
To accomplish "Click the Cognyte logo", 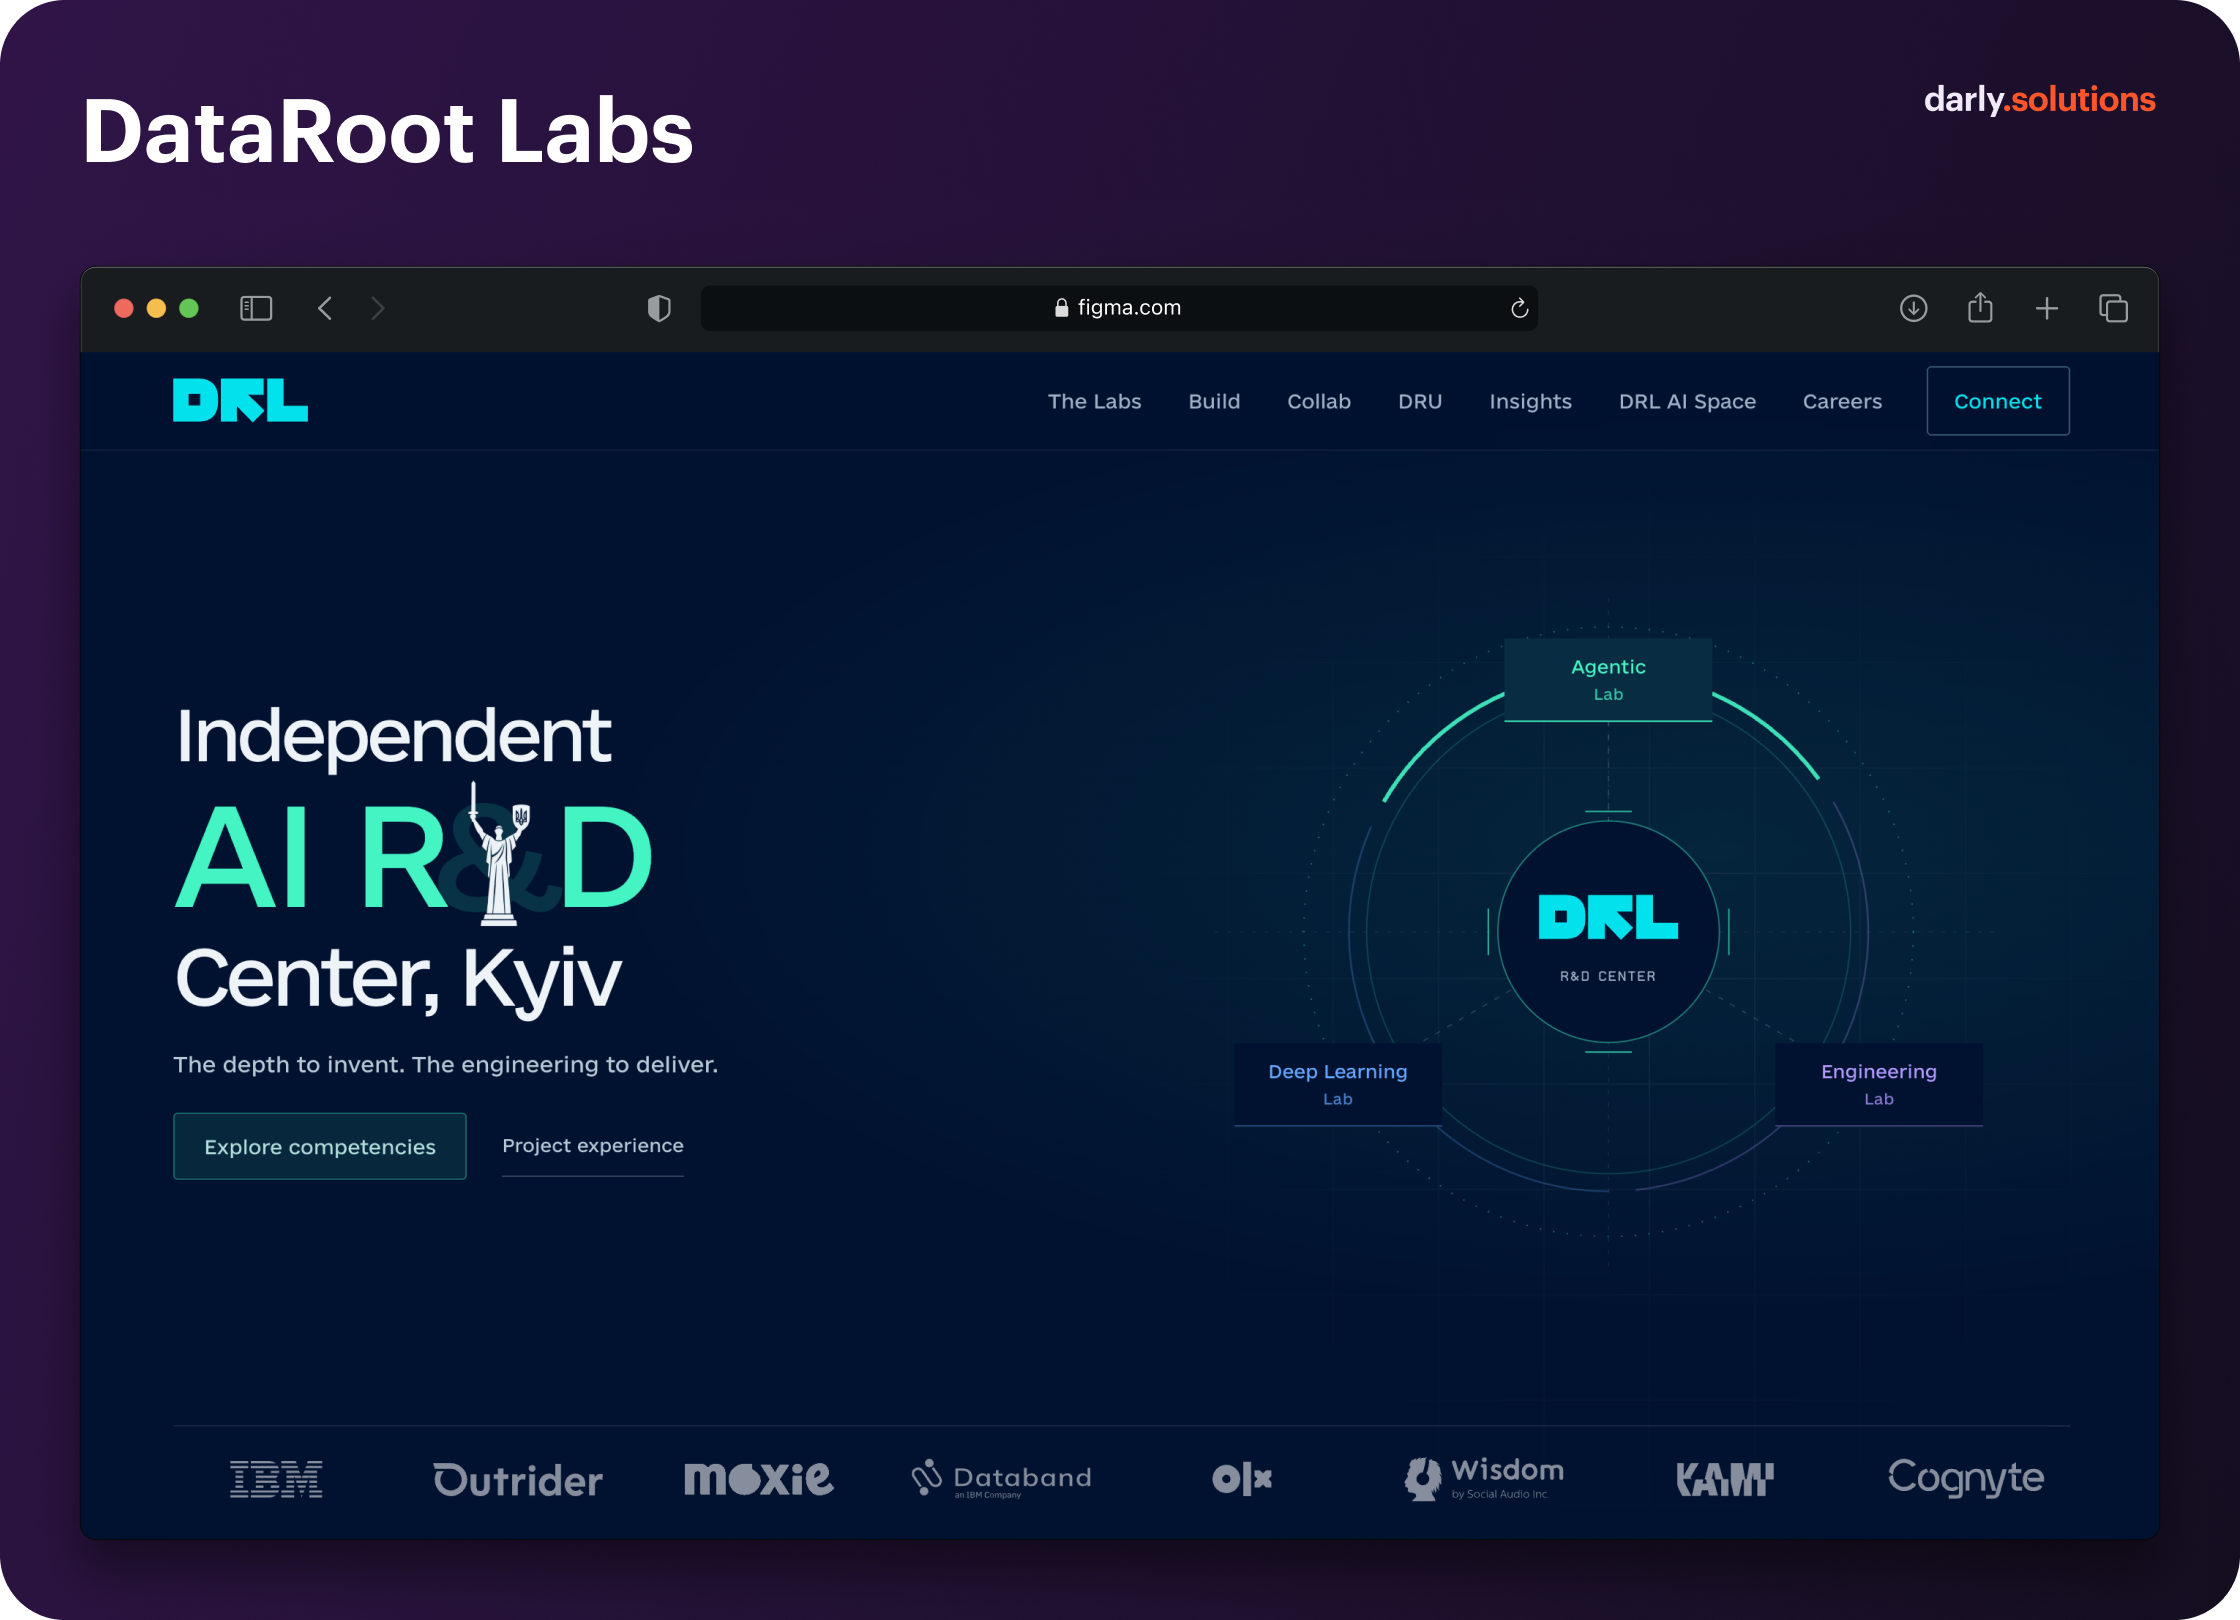I will pos(1966,1478).
